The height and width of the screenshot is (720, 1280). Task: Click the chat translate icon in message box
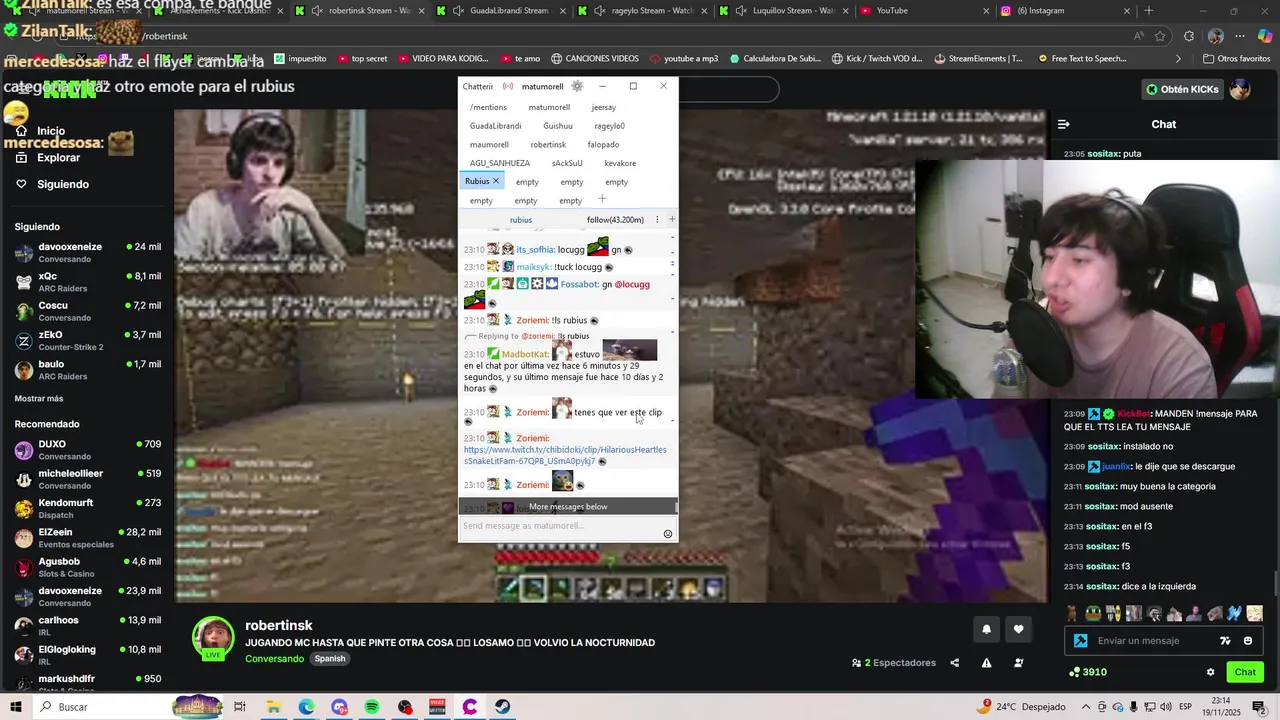pyautogui.click(x=1225, y=641)
